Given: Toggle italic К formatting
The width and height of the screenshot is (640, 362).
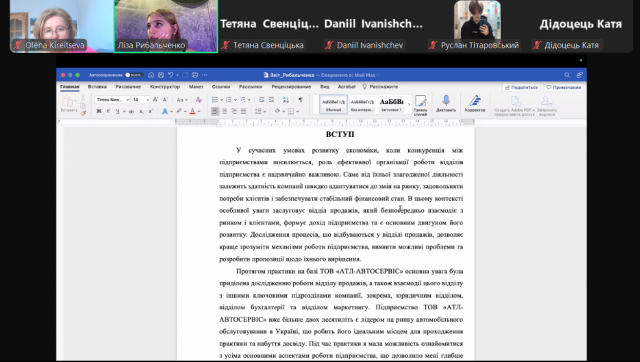Looking at the screenshot, I should (108, 111).
